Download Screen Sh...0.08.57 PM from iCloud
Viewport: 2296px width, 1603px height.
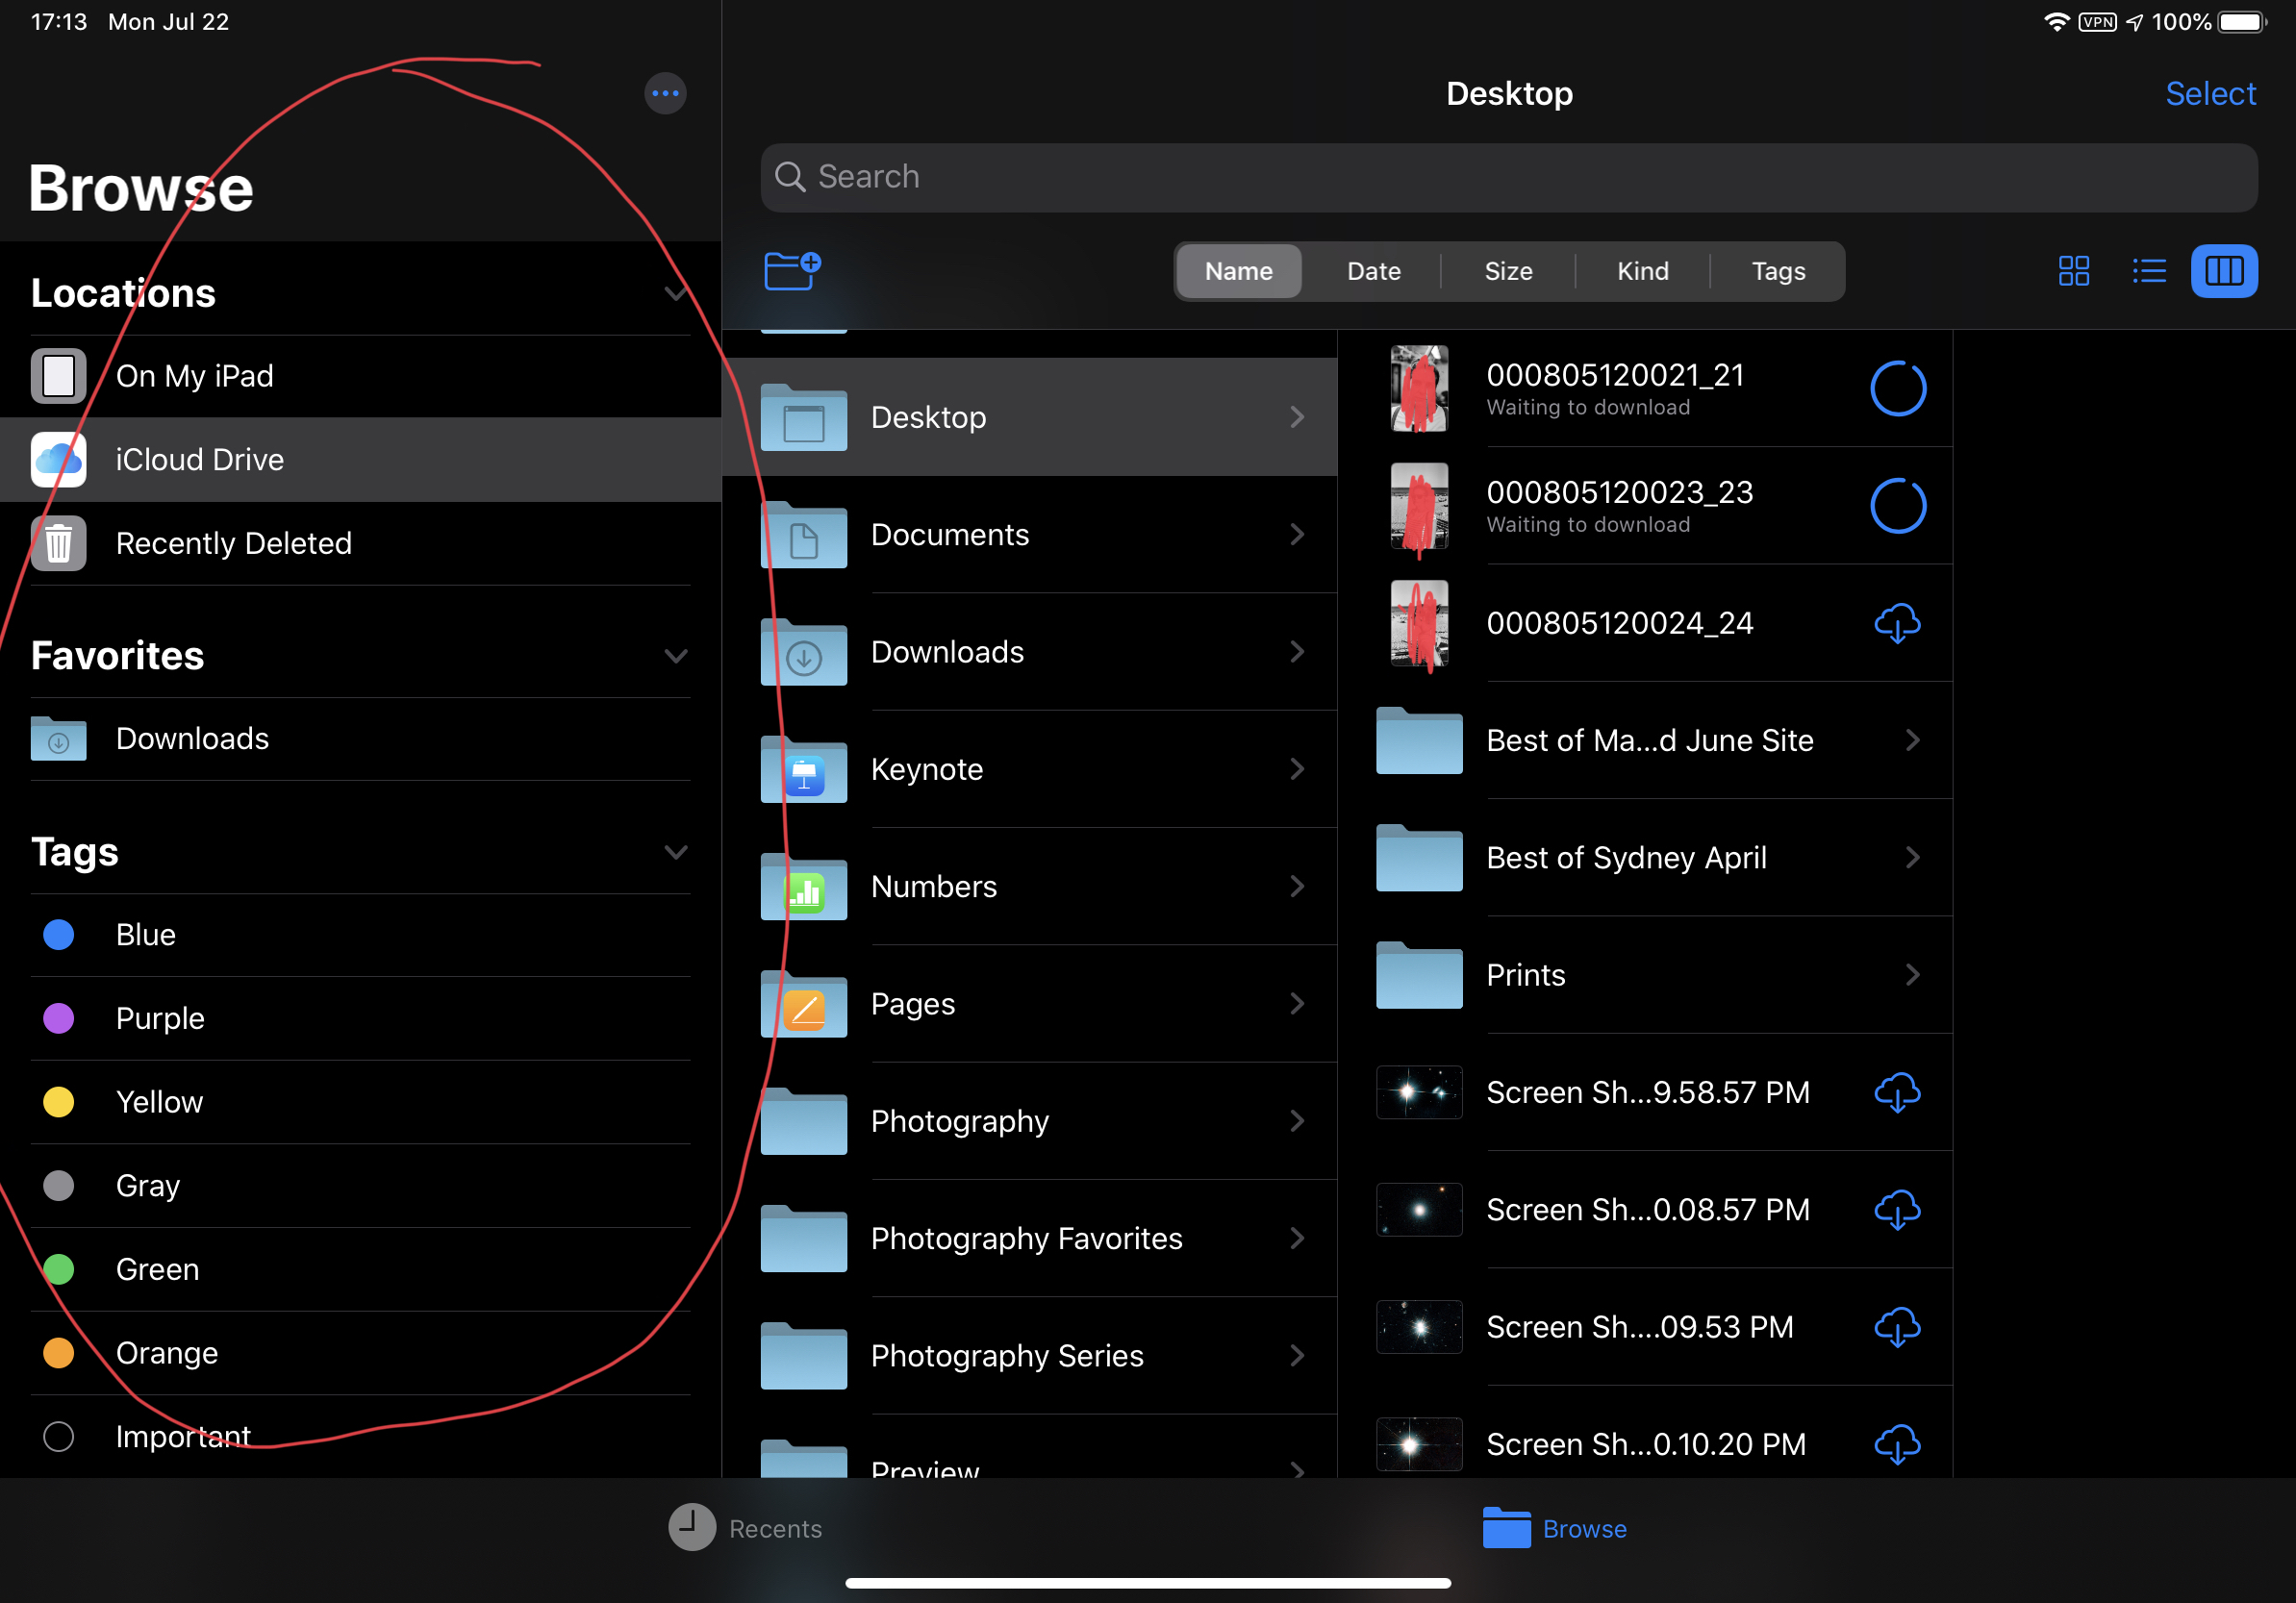coord(1896,1210)
